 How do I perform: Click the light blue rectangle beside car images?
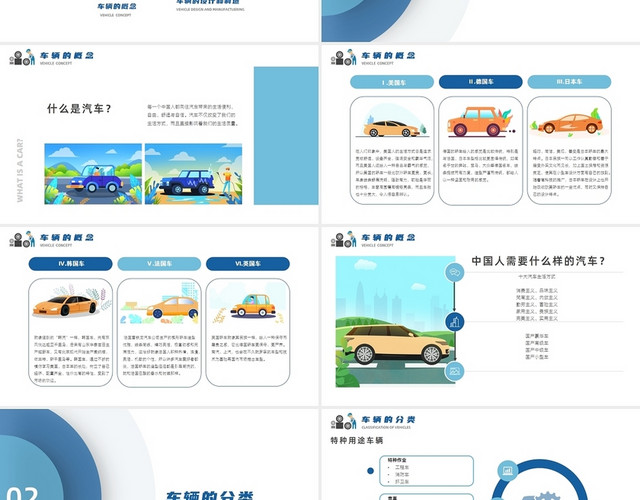tap(286, 136)
